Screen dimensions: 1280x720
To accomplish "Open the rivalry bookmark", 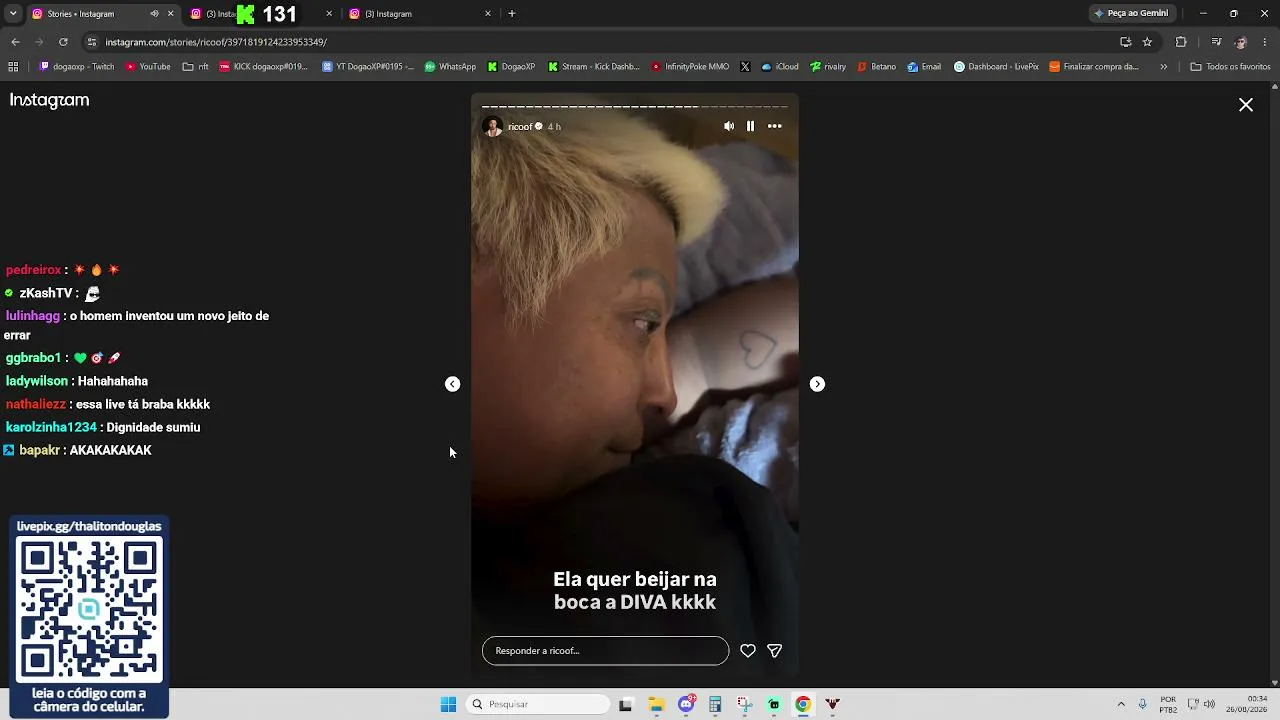I will (828, 67).
